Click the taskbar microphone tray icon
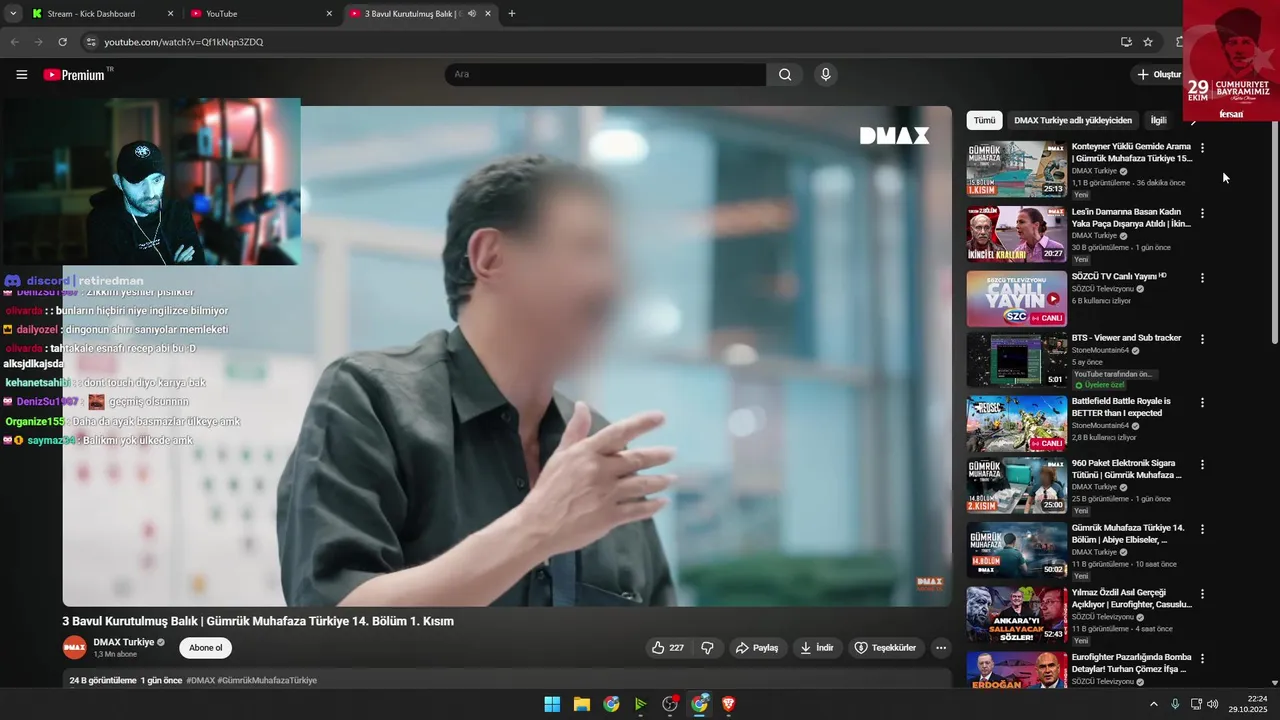 pyautogui.click(x=1175, y=704)
